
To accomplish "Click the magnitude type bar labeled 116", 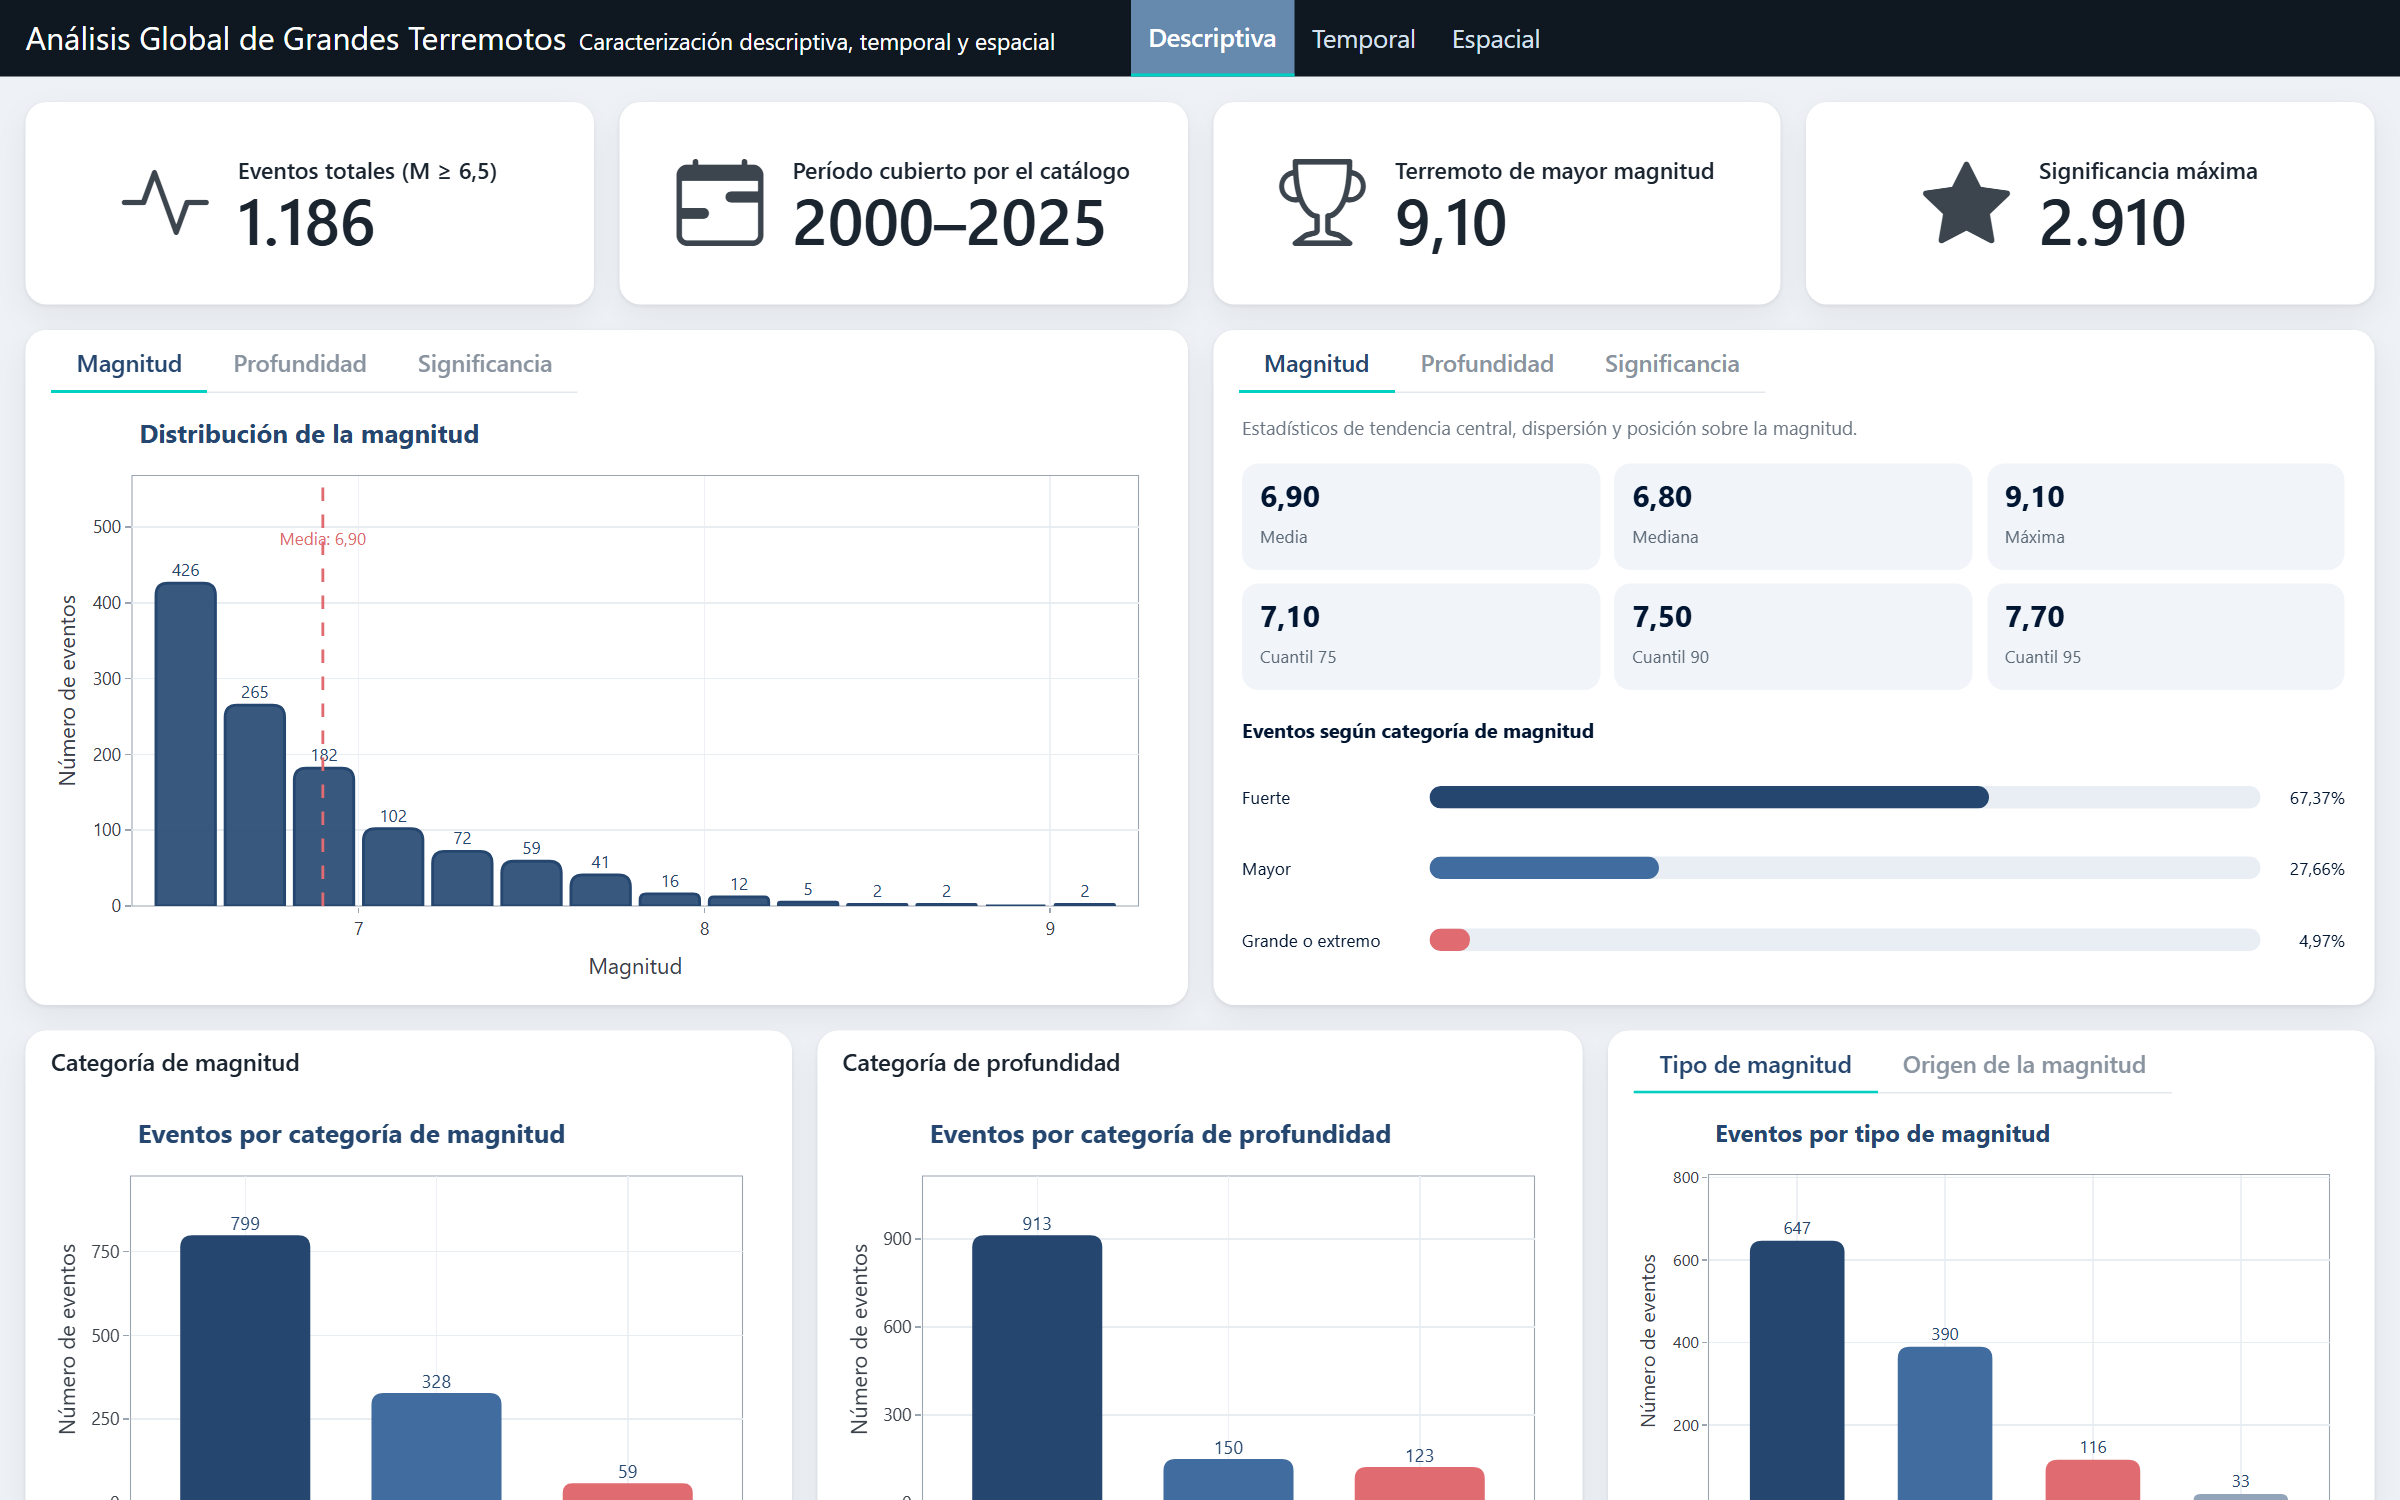I will click(x=2093, y=1480).
